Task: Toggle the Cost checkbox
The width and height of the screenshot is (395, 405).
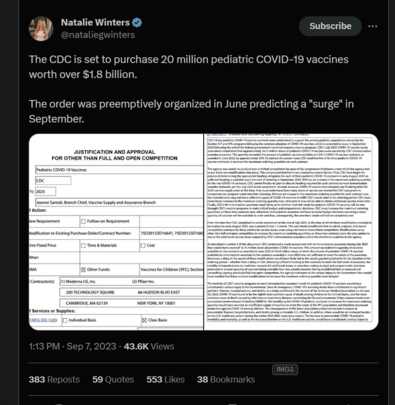Action: [x=143, y=245]
